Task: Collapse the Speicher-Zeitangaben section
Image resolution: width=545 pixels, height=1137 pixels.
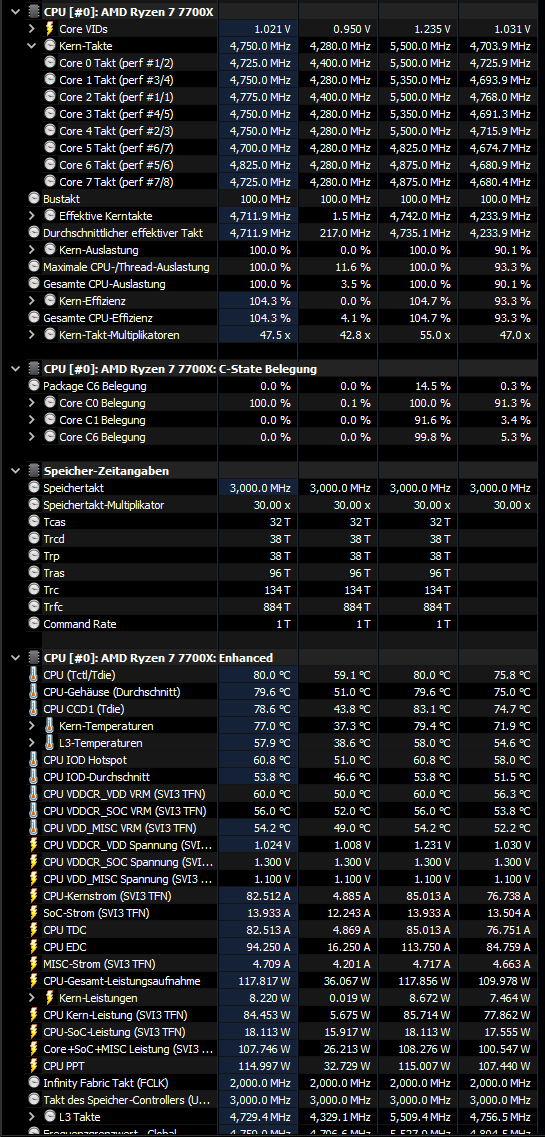Action: pyautogui.click(x=15, y=471)
